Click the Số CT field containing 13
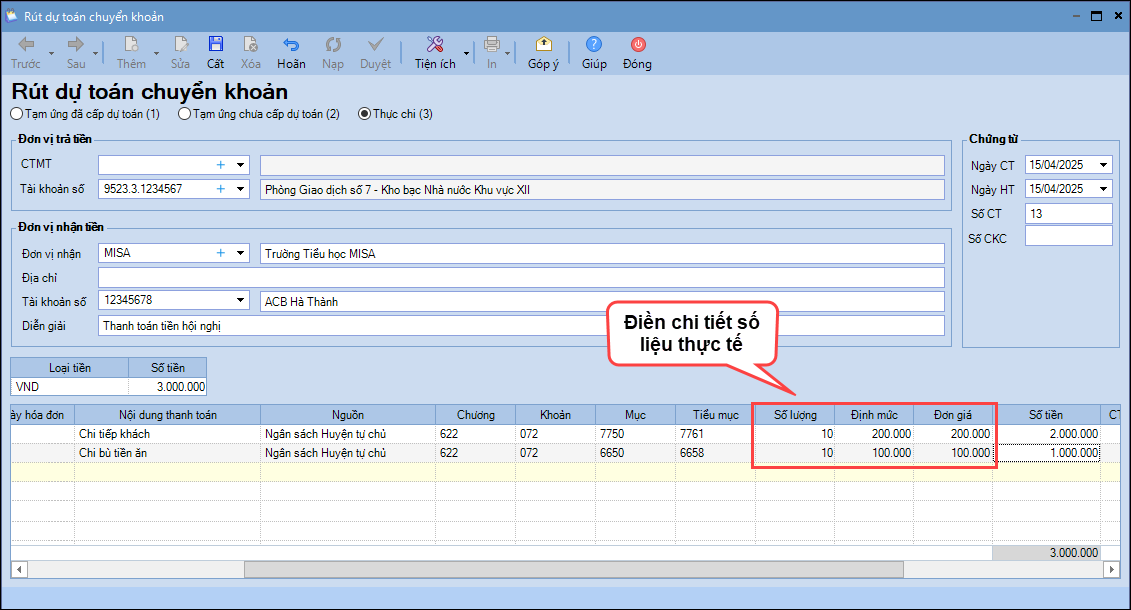 (x=1068, y=213)
